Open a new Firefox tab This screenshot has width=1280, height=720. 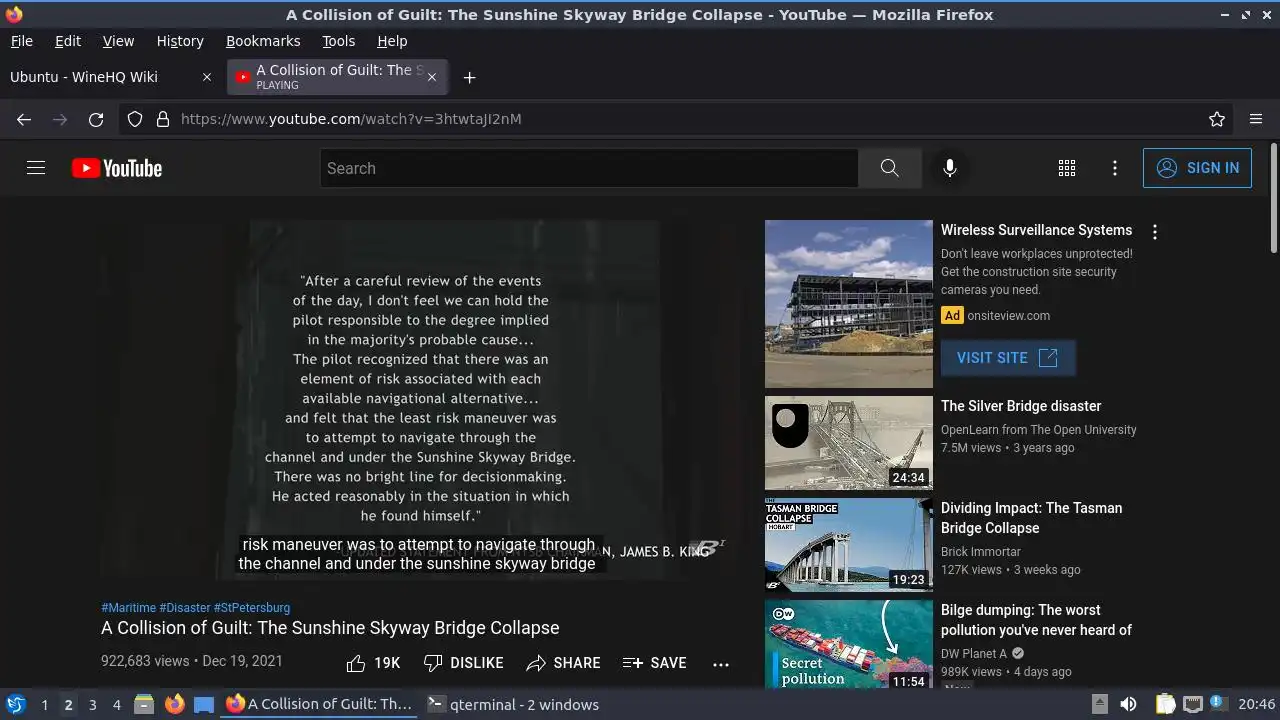(x=469, y=77)
